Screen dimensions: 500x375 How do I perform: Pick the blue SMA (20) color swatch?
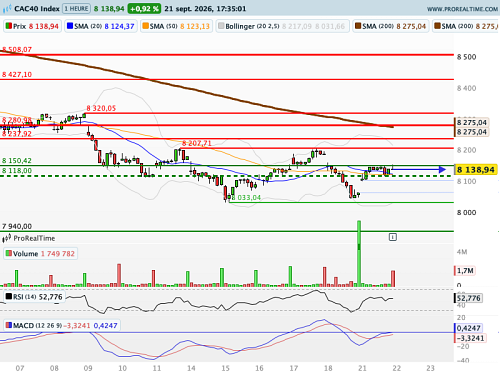(70, 26)
